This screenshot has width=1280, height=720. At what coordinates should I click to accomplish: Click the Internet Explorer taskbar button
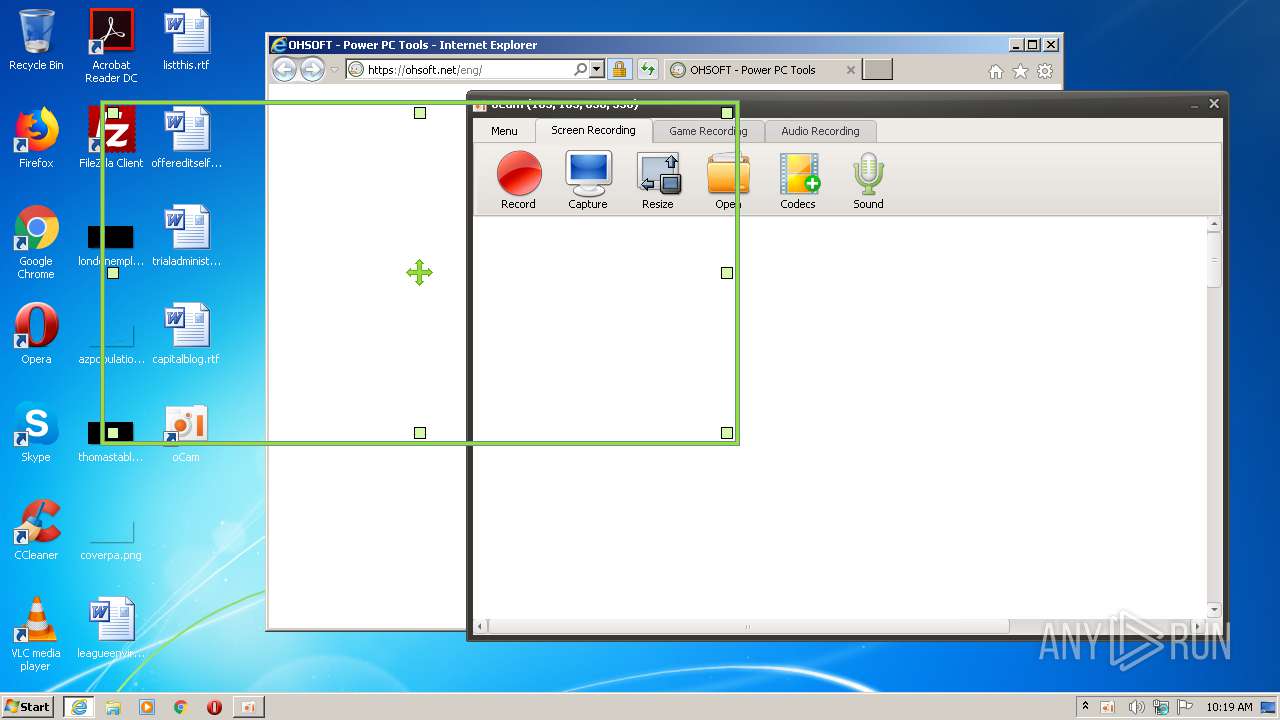click(x=78, y=706)
